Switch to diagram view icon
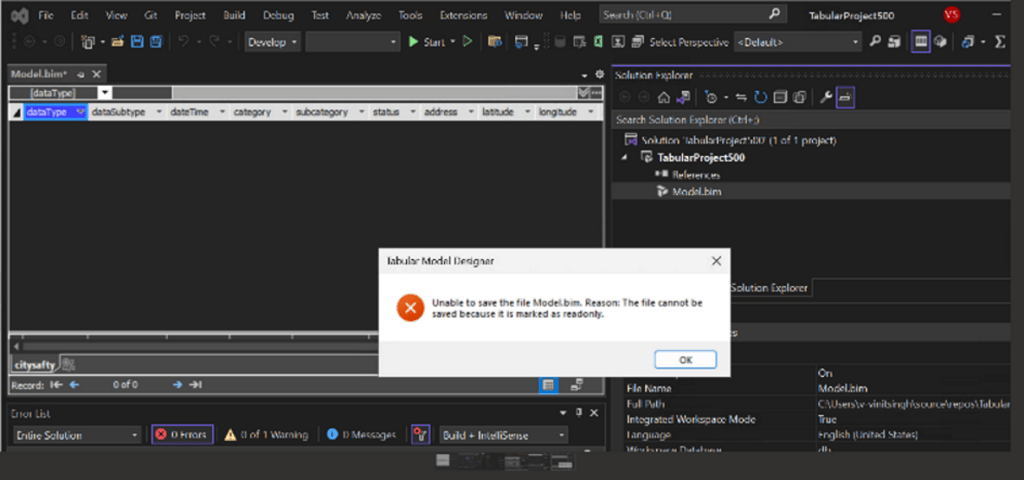The height and width of the screenshot is (480, 1024). point(576,385)
